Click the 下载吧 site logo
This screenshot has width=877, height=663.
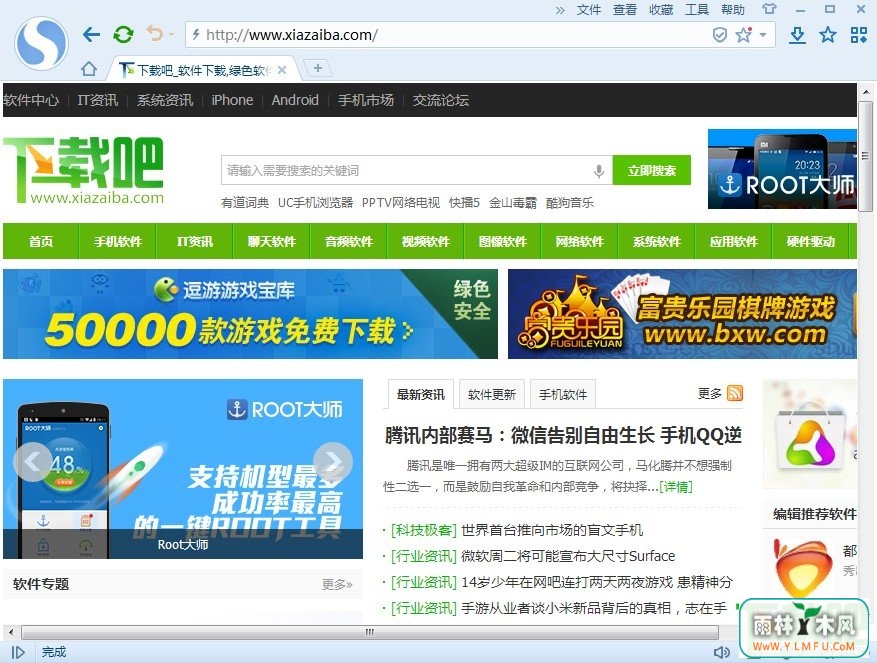click(84, 170)
